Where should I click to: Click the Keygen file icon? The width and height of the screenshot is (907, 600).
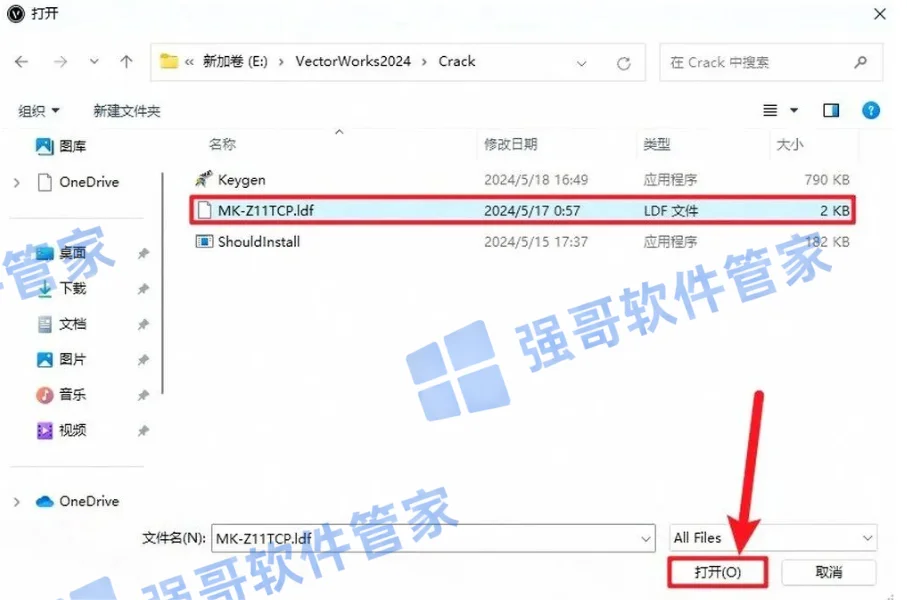coord(204,179)
